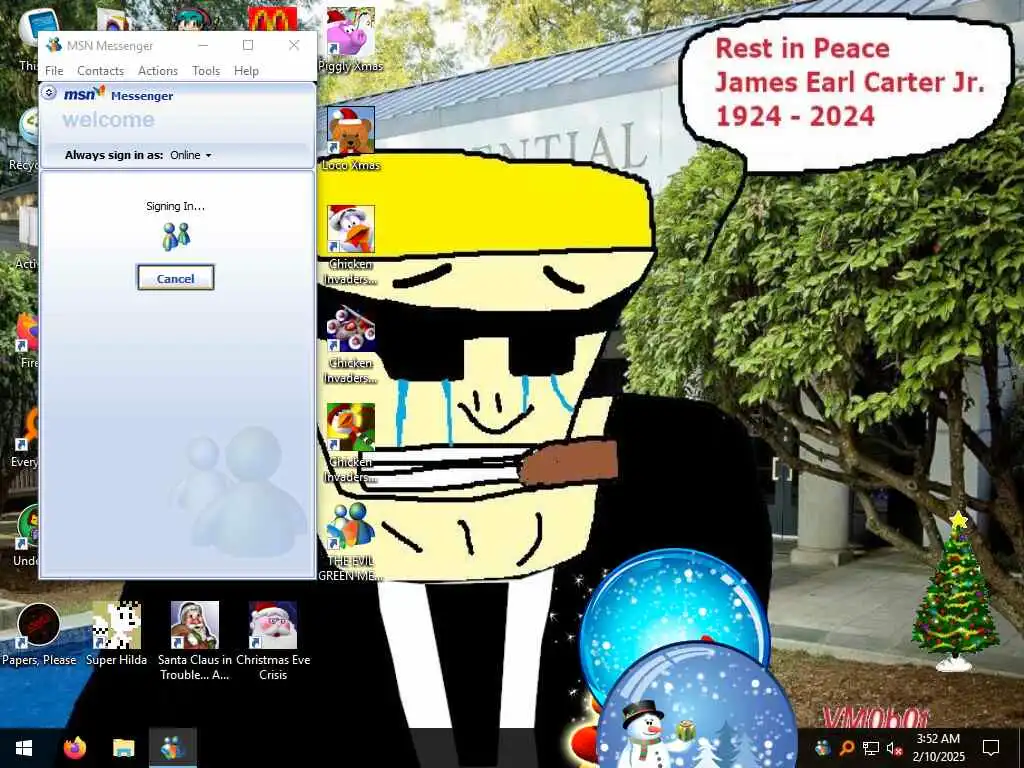Image resolution: width=1024 pixels, height=768 pixels.
Task: Click the magnifier icon in system tray
Action: [846, 748]
